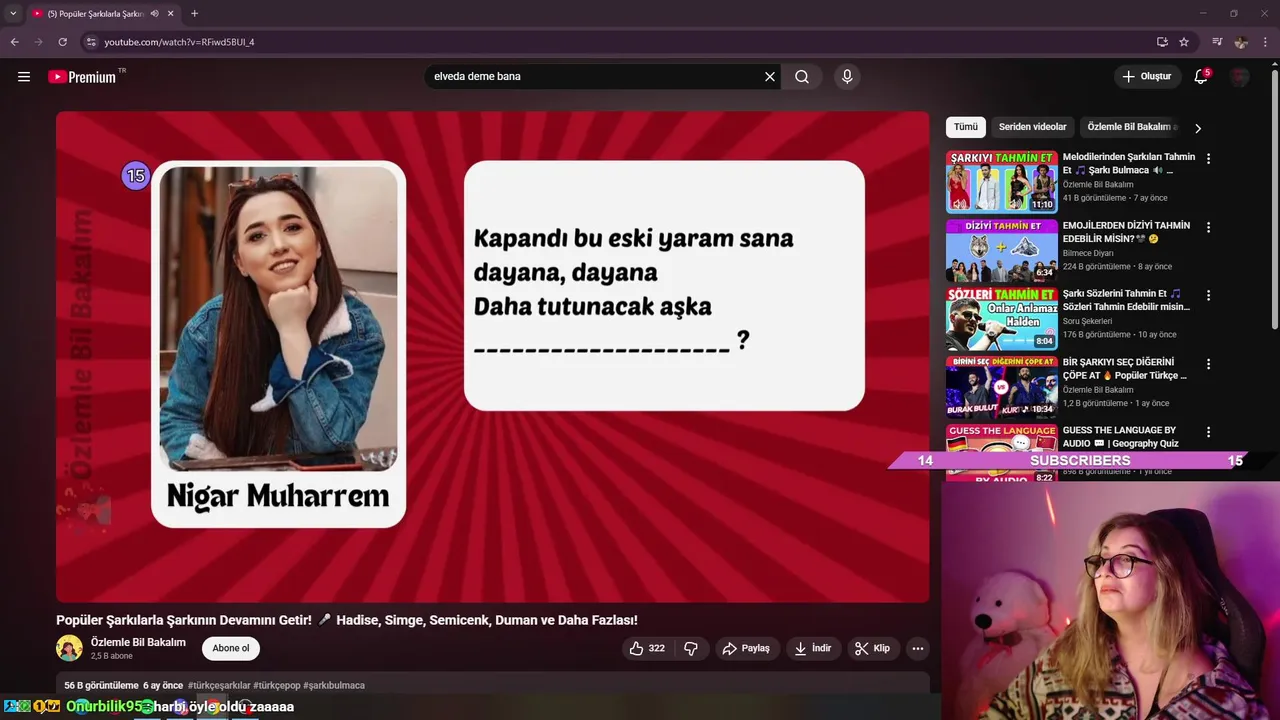Go back in browser history

(x=14, y=42)
